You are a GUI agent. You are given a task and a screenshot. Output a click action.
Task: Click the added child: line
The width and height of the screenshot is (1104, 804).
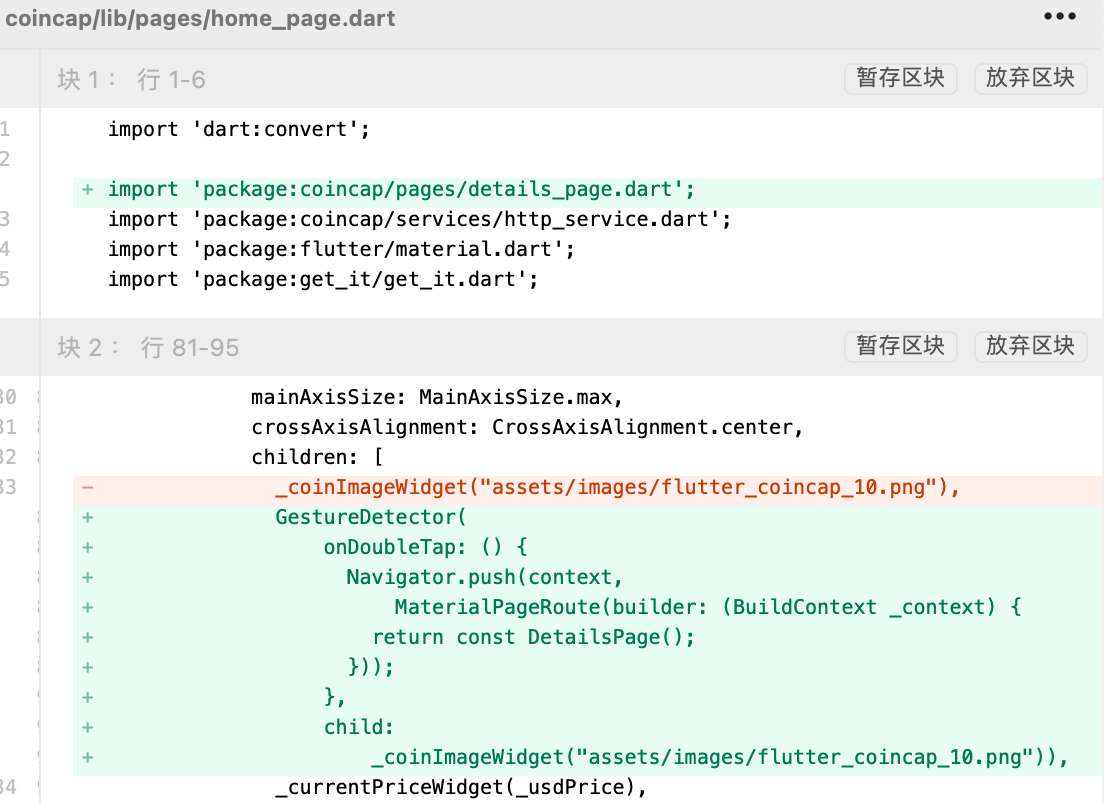(359, 728)
